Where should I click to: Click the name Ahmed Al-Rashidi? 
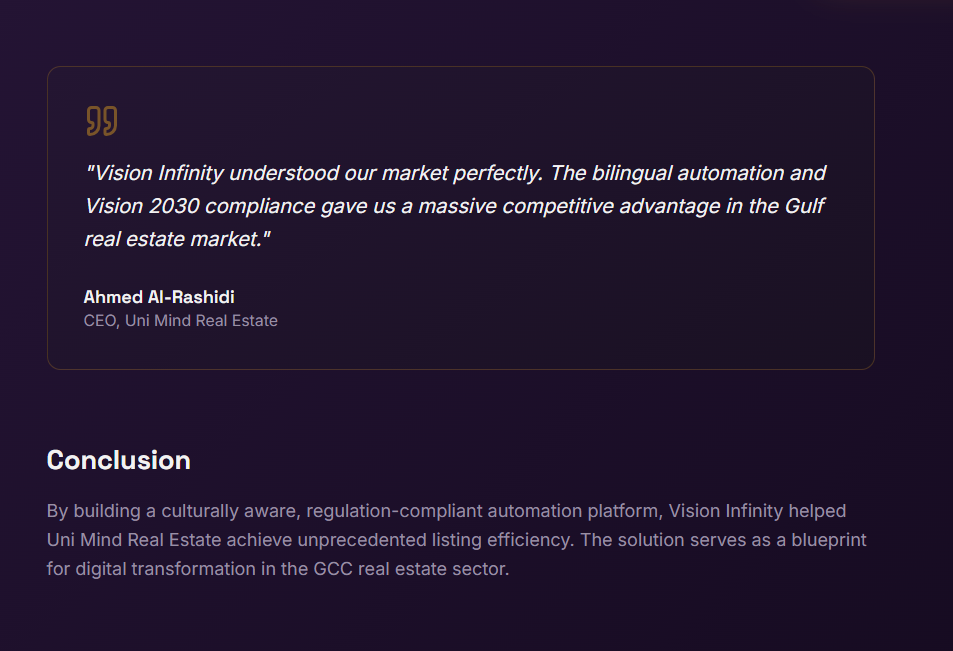(159, 297)
